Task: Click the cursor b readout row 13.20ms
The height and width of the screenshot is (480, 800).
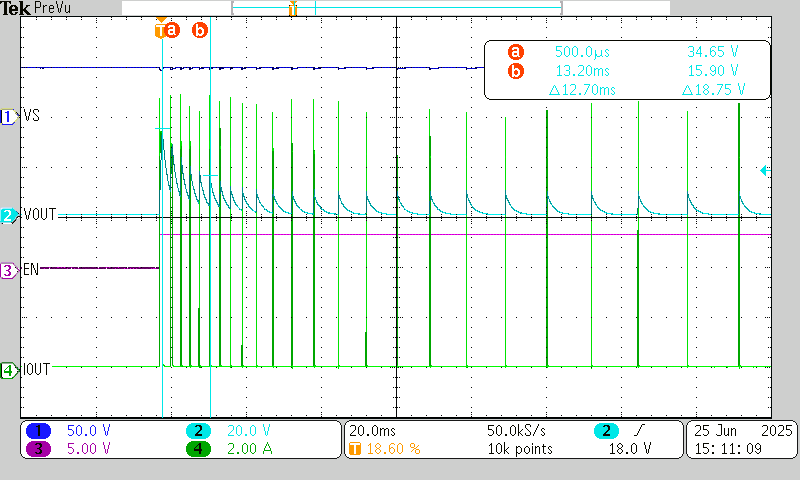Action: (x=626, y=71)
